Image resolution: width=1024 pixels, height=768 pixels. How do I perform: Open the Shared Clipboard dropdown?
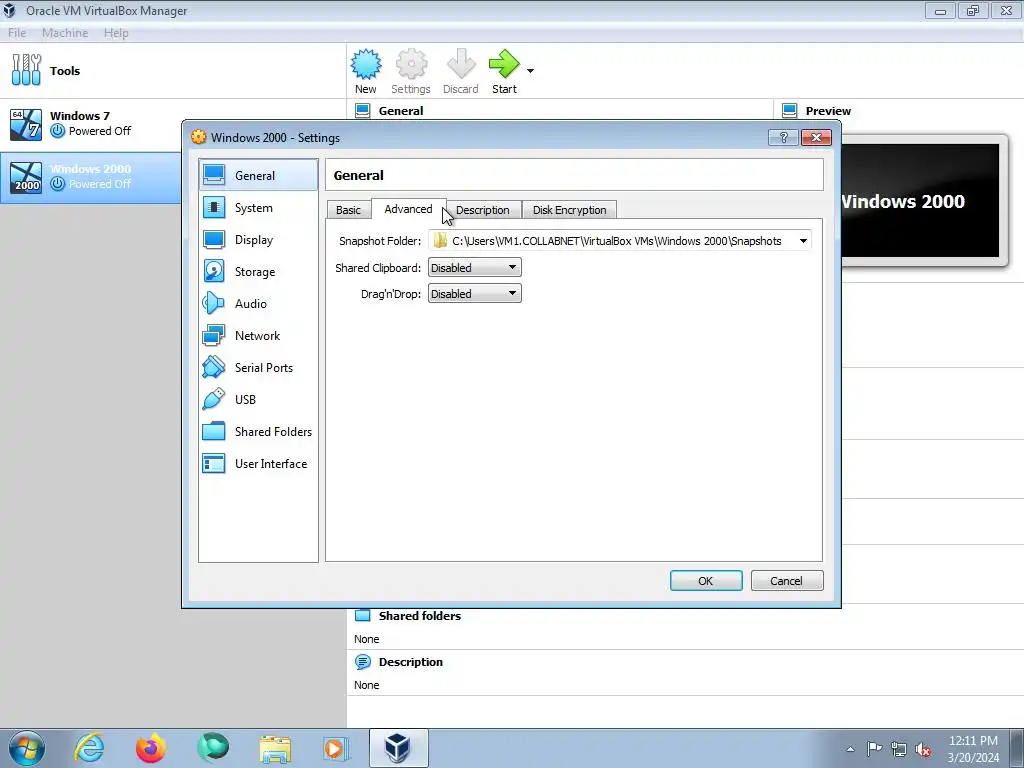pyautogui.click(x=475, y=268)
